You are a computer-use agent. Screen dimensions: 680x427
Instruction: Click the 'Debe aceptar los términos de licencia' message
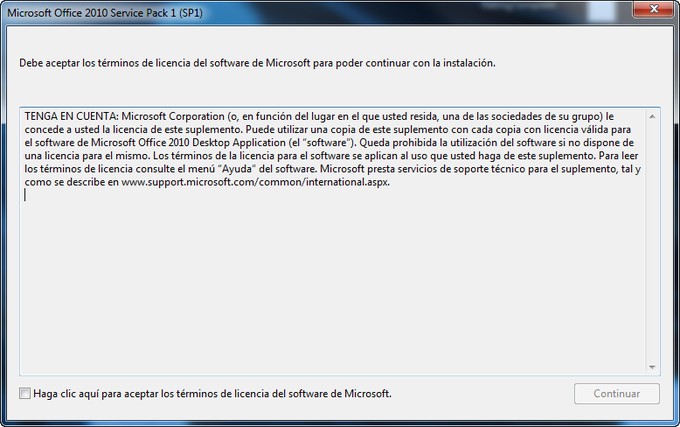tap(257, 63)
